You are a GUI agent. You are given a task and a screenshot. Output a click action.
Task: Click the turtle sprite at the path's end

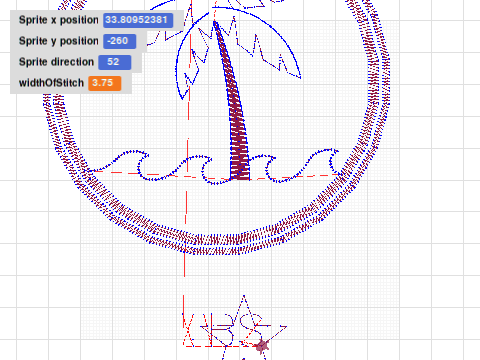pyautogui.click(x=262, y=347)
